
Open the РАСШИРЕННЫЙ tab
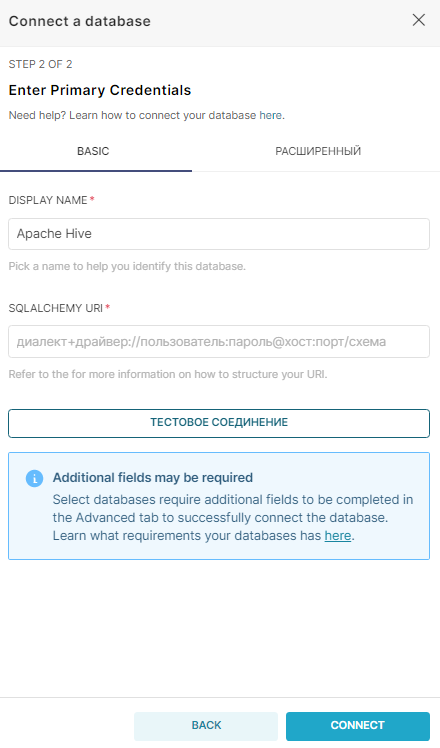(x=318, y=151)
